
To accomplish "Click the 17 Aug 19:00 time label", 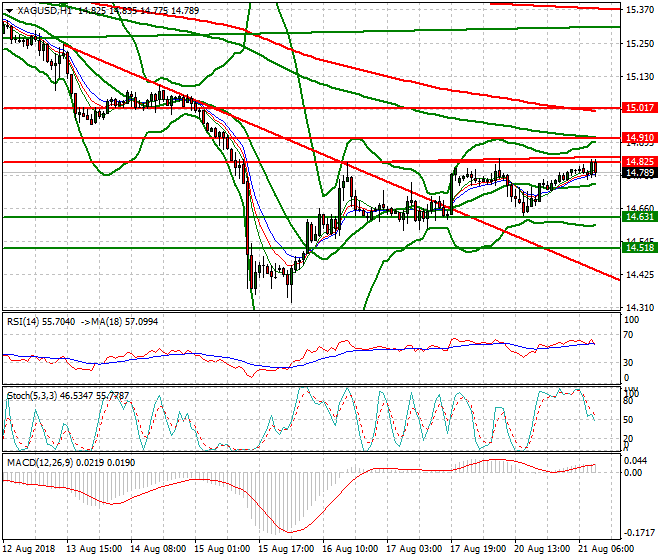I will 478,549.
